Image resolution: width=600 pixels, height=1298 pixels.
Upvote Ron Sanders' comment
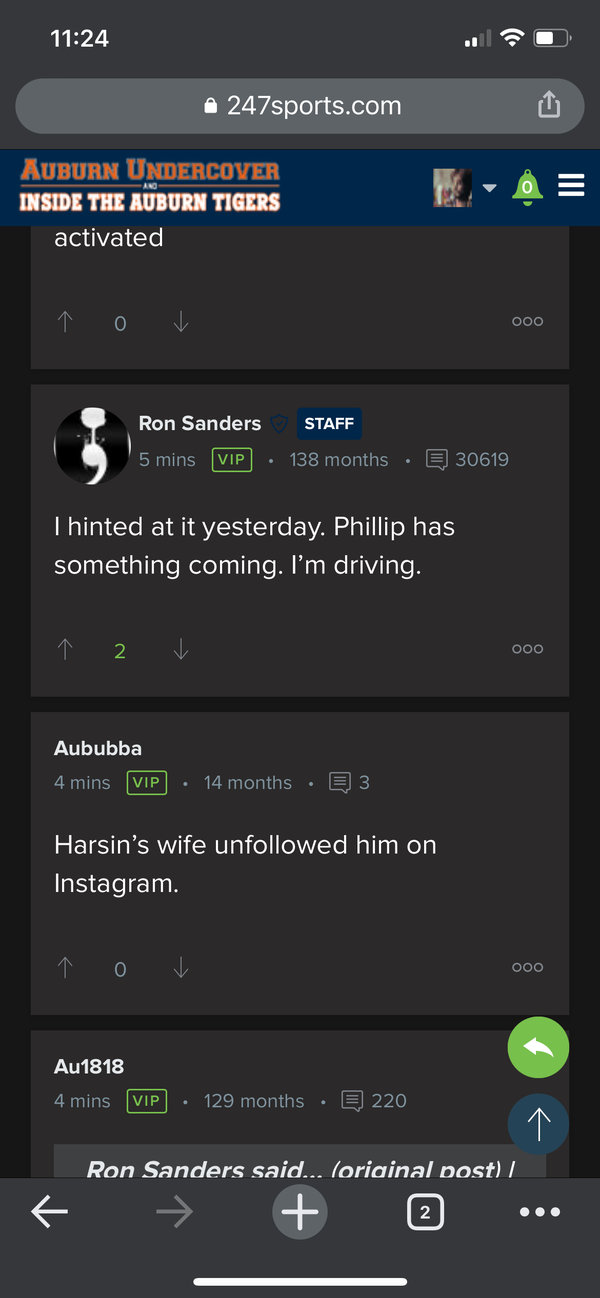click(x=64, y=649)
